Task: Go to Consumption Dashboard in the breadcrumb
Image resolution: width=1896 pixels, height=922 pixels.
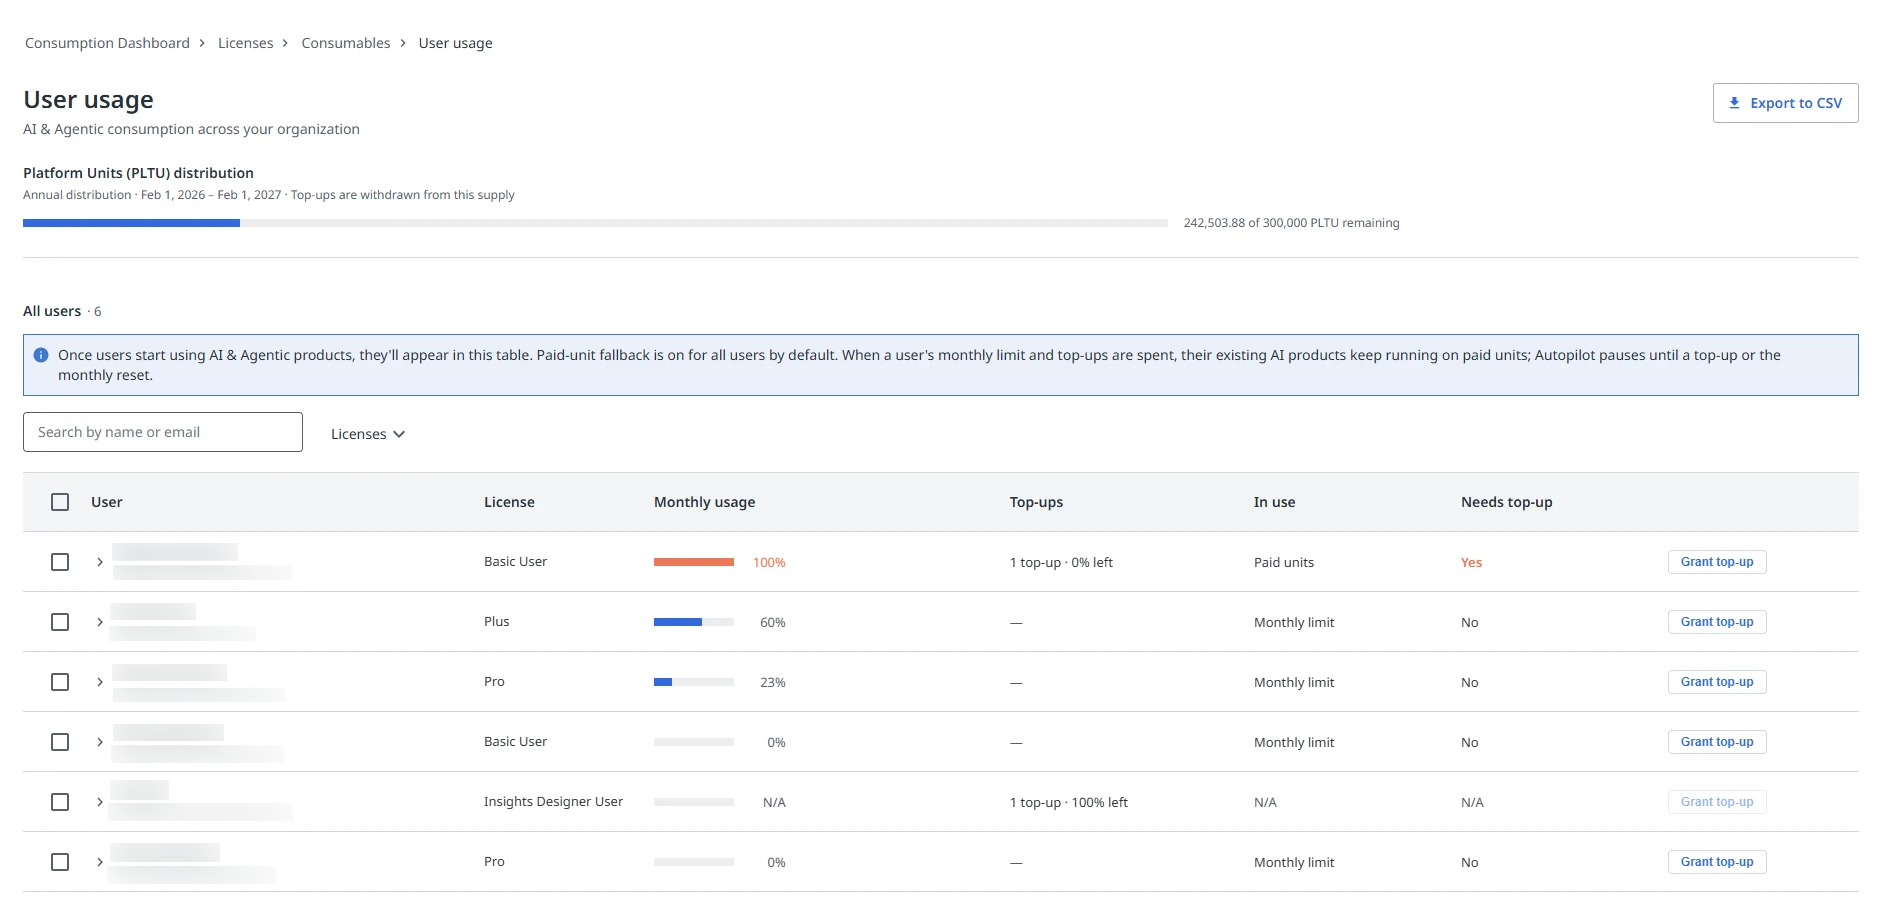Action: tap(107, 43)
